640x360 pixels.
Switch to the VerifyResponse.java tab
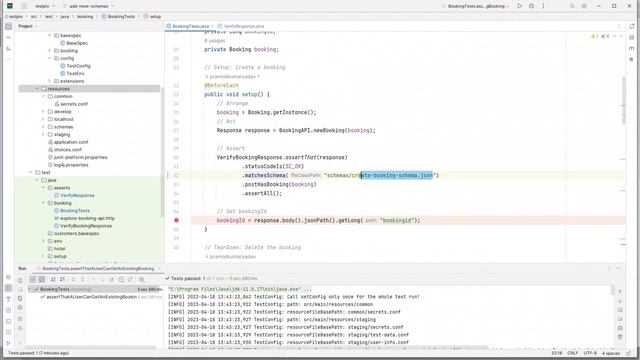click(241, 26)
